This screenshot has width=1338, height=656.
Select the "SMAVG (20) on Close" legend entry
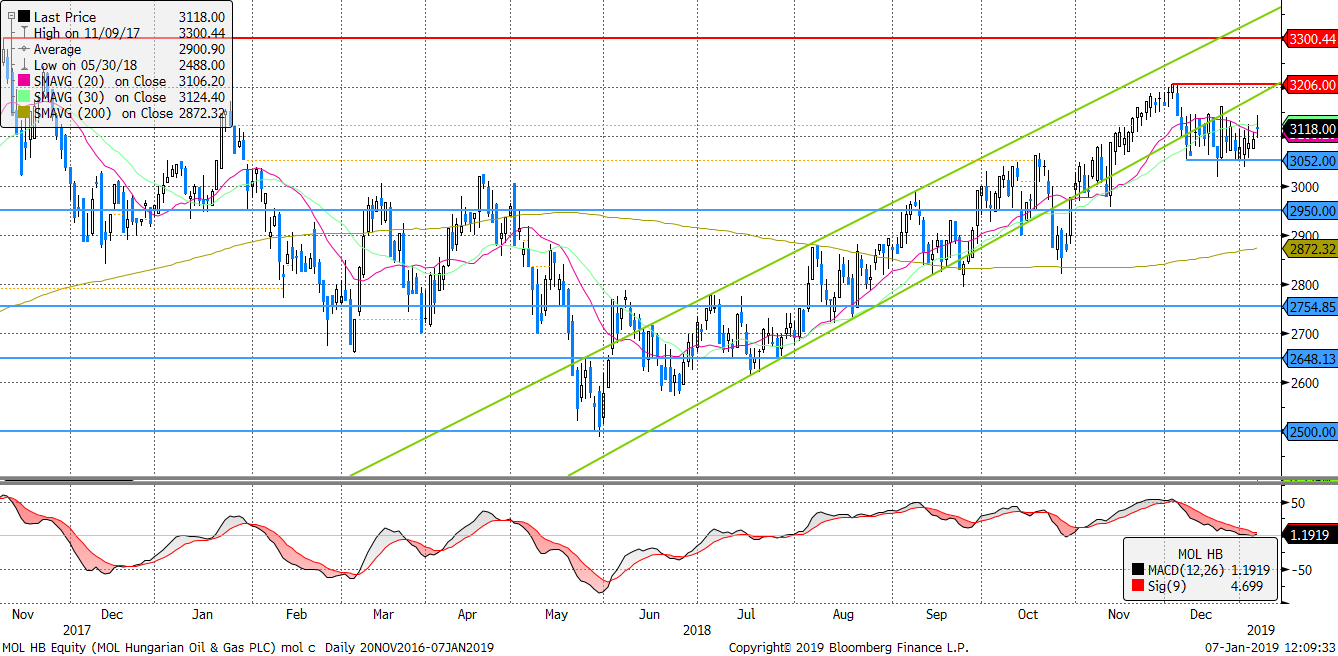coord(100,81)
